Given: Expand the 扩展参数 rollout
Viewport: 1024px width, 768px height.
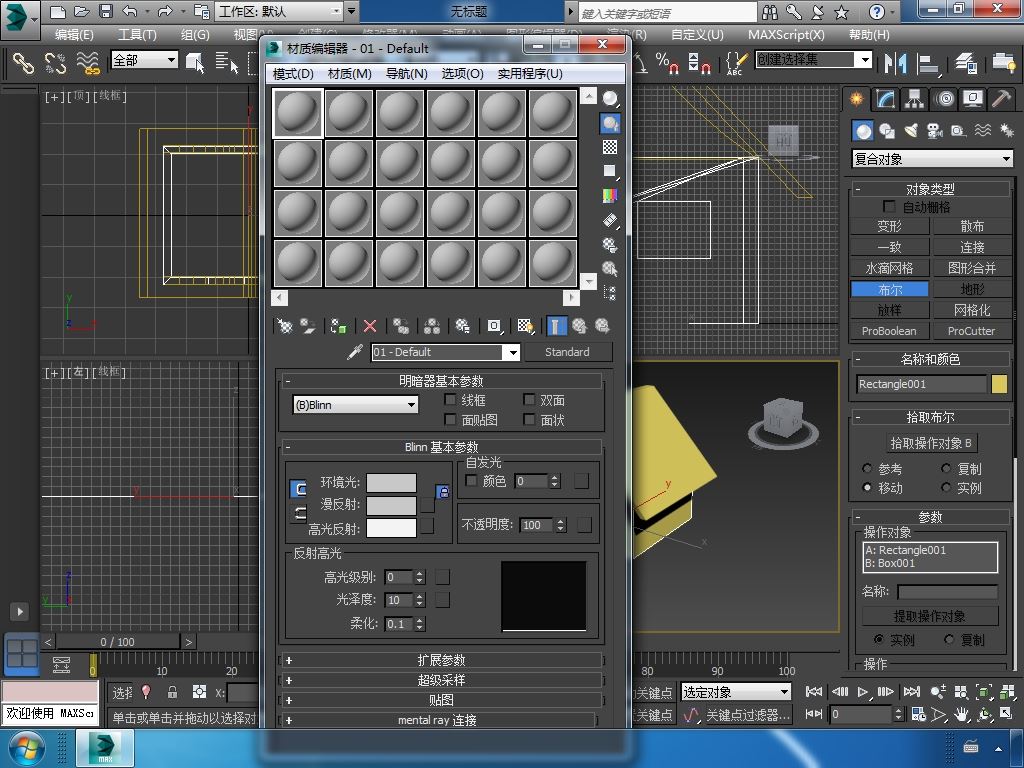Looking at the screenshot, I should point(441,660).
